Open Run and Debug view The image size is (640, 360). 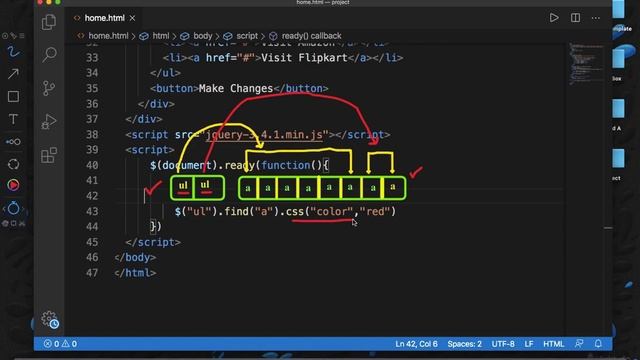tap(49, 122)
